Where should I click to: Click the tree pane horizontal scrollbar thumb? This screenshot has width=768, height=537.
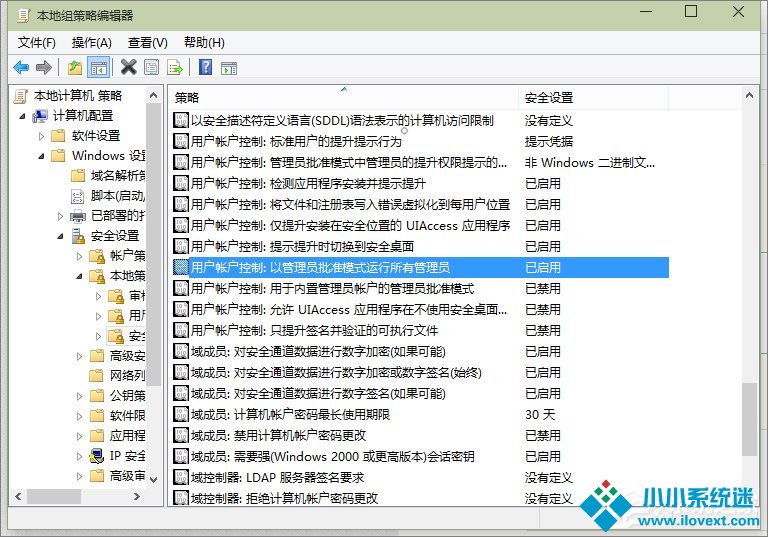(54, 496)
